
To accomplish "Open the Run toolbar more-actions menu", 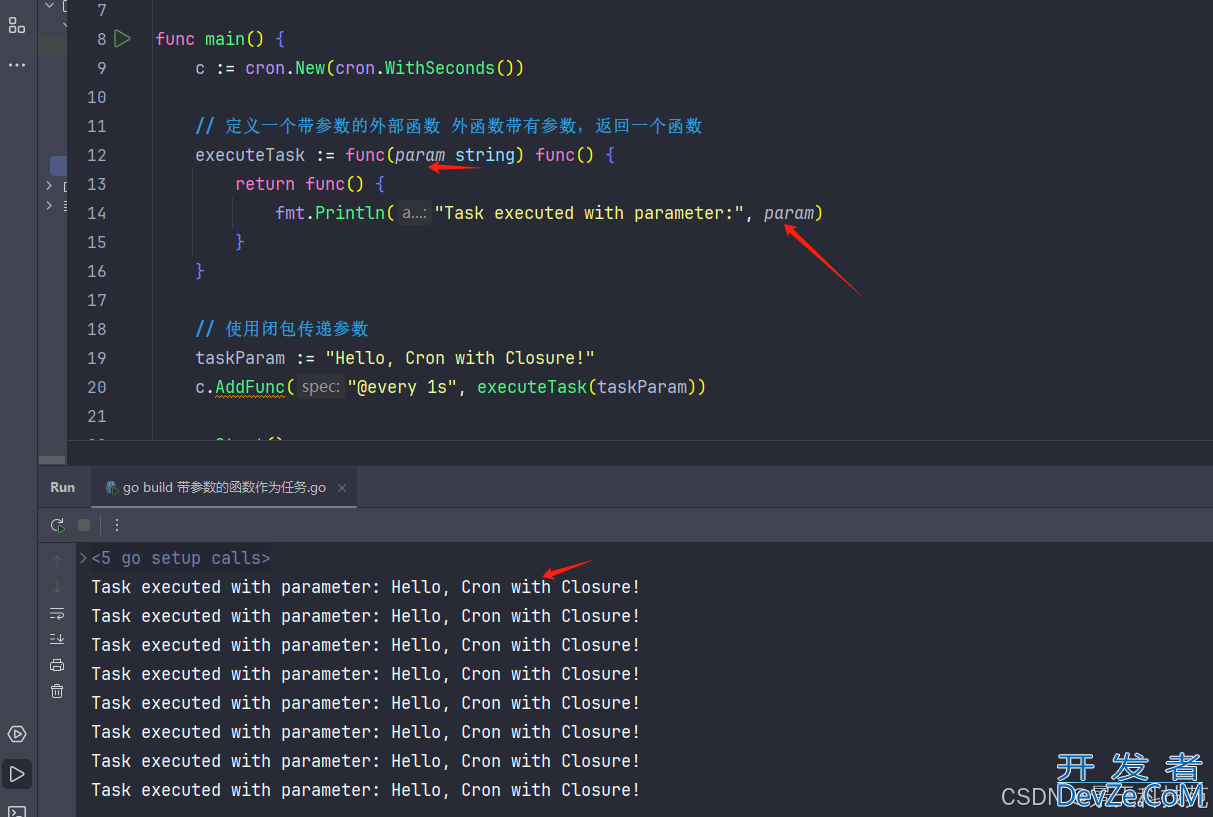I will tap(117, 525).
